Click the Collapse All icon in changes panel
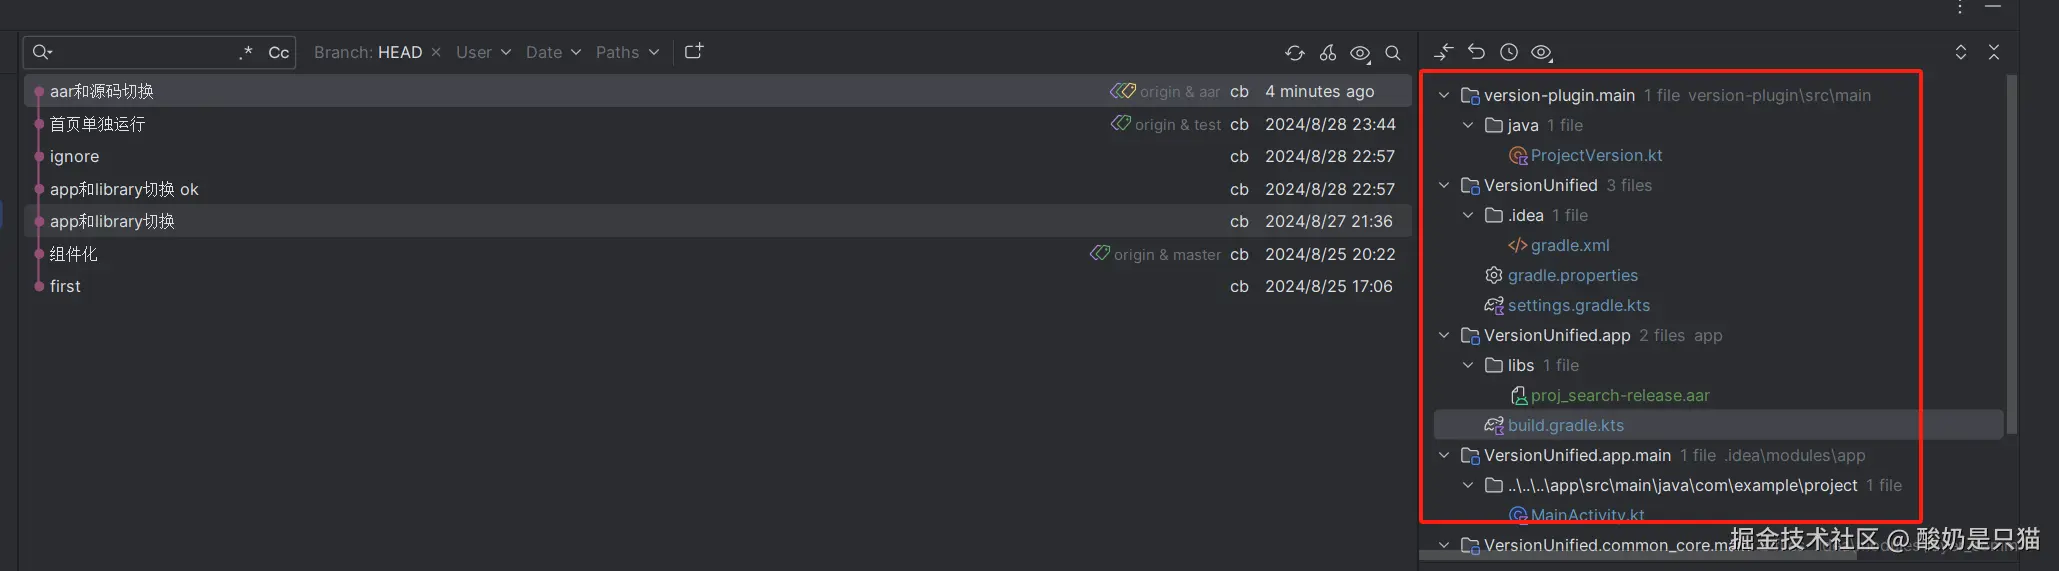The width and height of the screenshot is (2059, 571). click(1994, 52)
